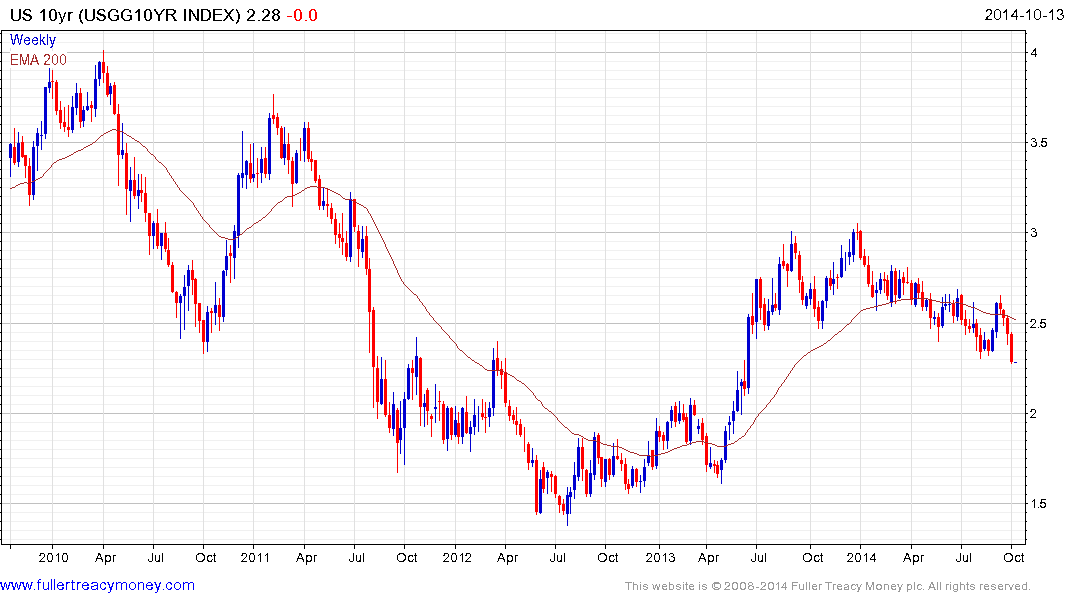
Task: Click the chart title US 10yr (USGG10YR INDEX)
Action: 125,15
